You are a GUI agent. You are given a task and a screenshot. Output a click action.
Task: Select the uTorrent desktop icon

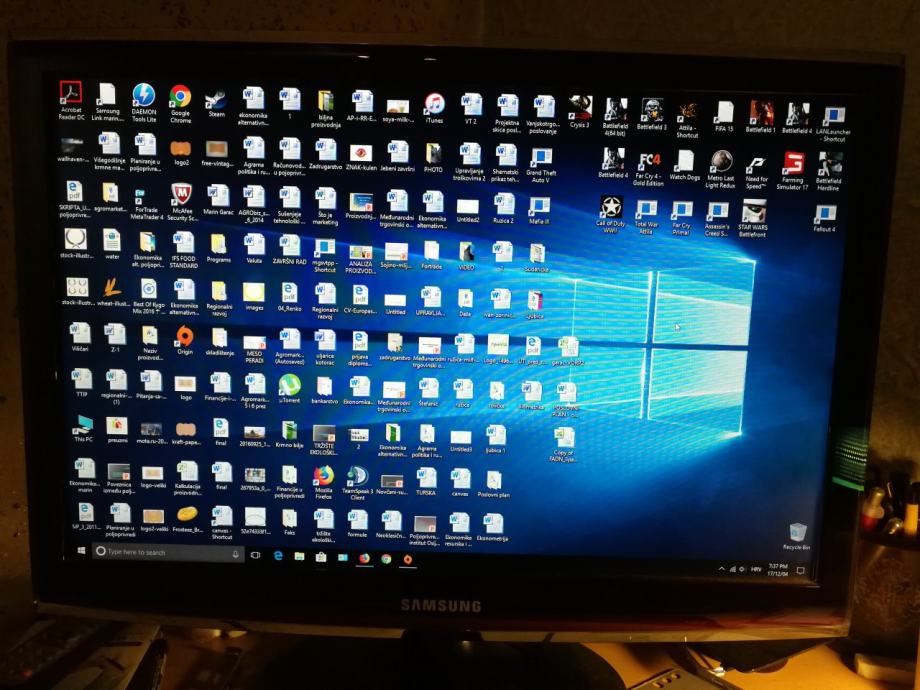coord(289,388)
